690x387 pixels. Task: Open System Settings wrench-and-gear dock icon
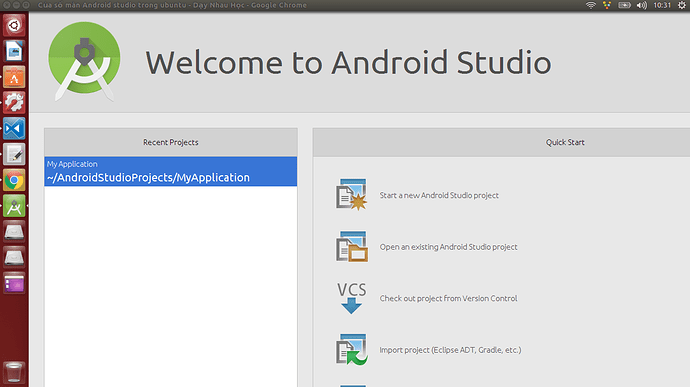pyautogui.click(x=14, y=103)
